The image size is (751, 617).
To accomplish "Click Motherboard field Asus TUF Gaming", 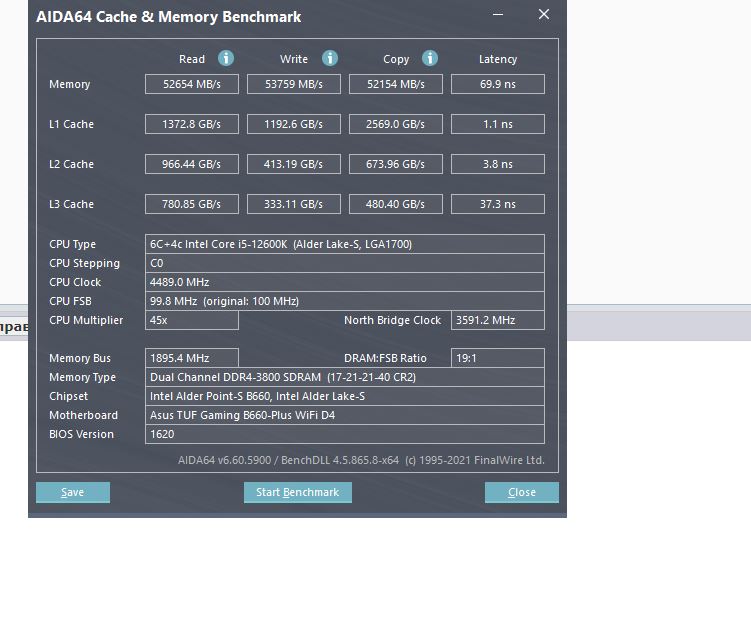I will click(345, 415).
